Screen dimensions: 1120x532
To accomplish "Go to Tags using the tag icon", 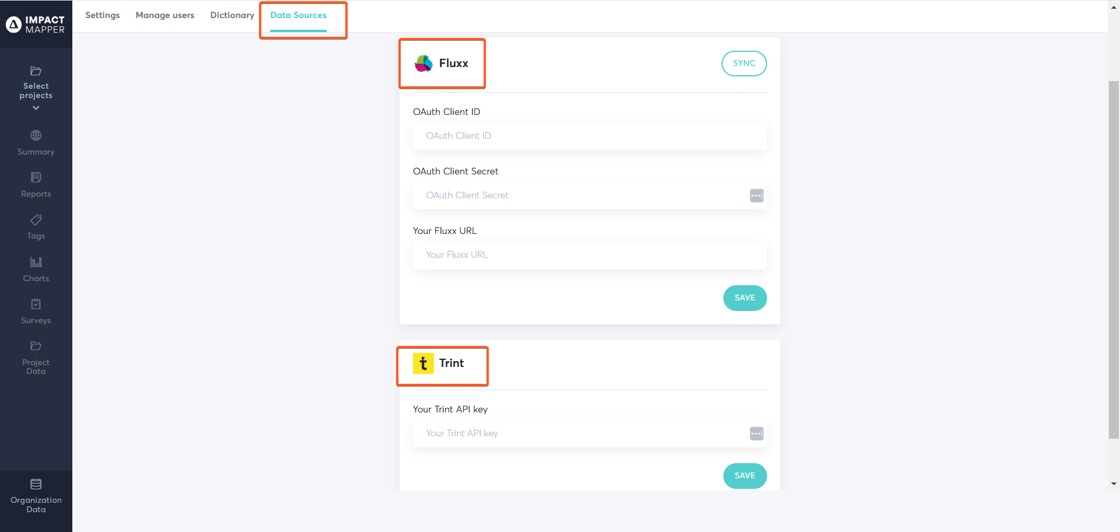I will pos(36,220).
